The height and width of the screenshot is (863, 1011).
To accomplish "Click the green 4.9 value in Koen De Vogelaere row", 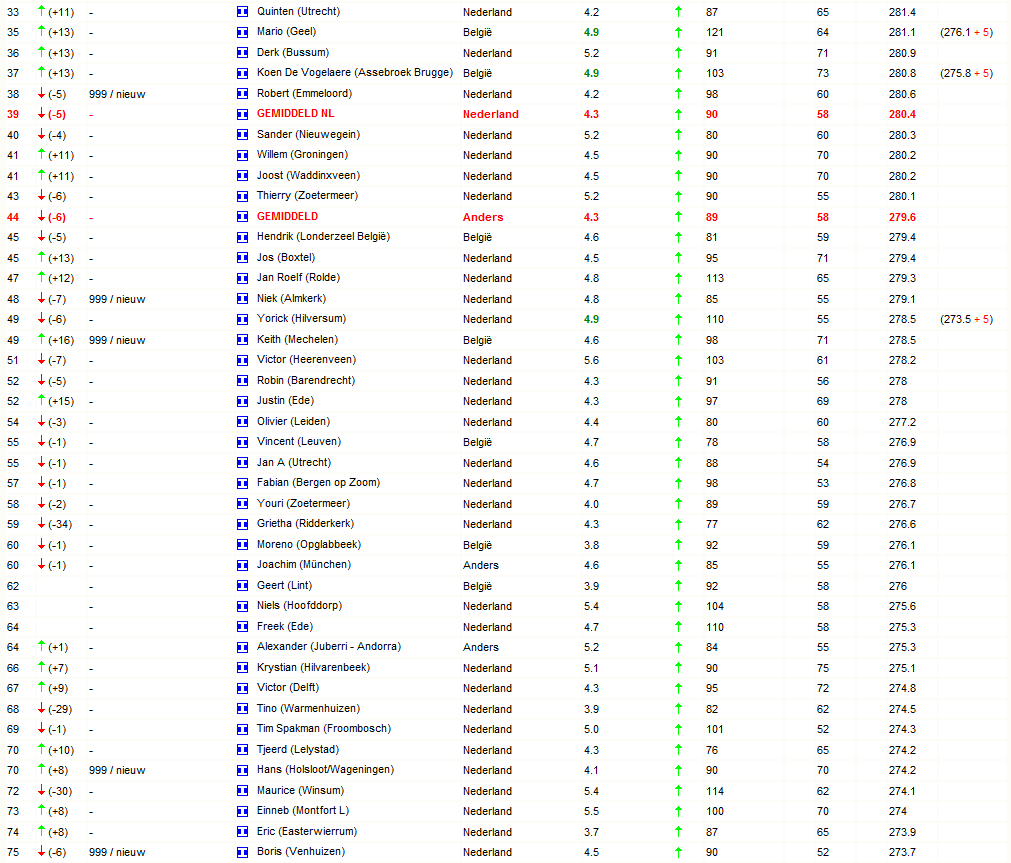I will coord(591,74).
